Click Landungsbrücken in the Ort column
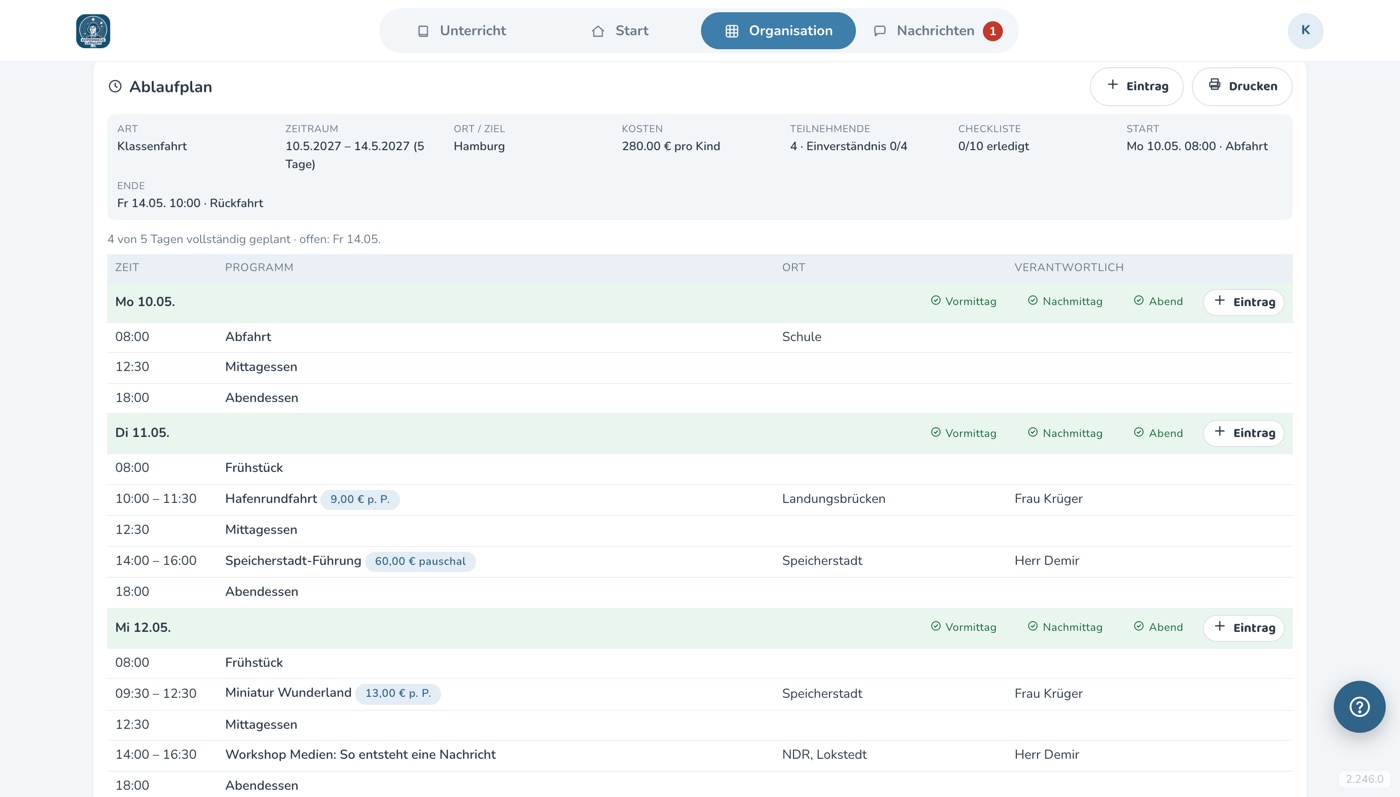Image resolution: width=1400 pixels, height=797 pixels. [834, 499]
